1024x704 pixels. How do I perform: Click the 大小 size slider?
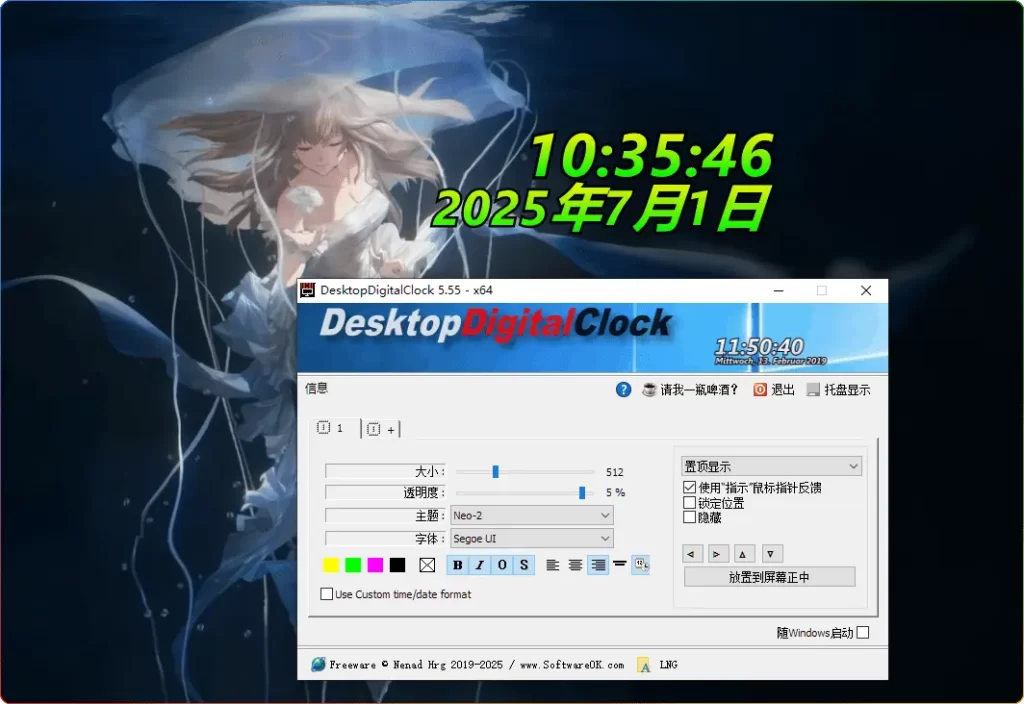525,472
